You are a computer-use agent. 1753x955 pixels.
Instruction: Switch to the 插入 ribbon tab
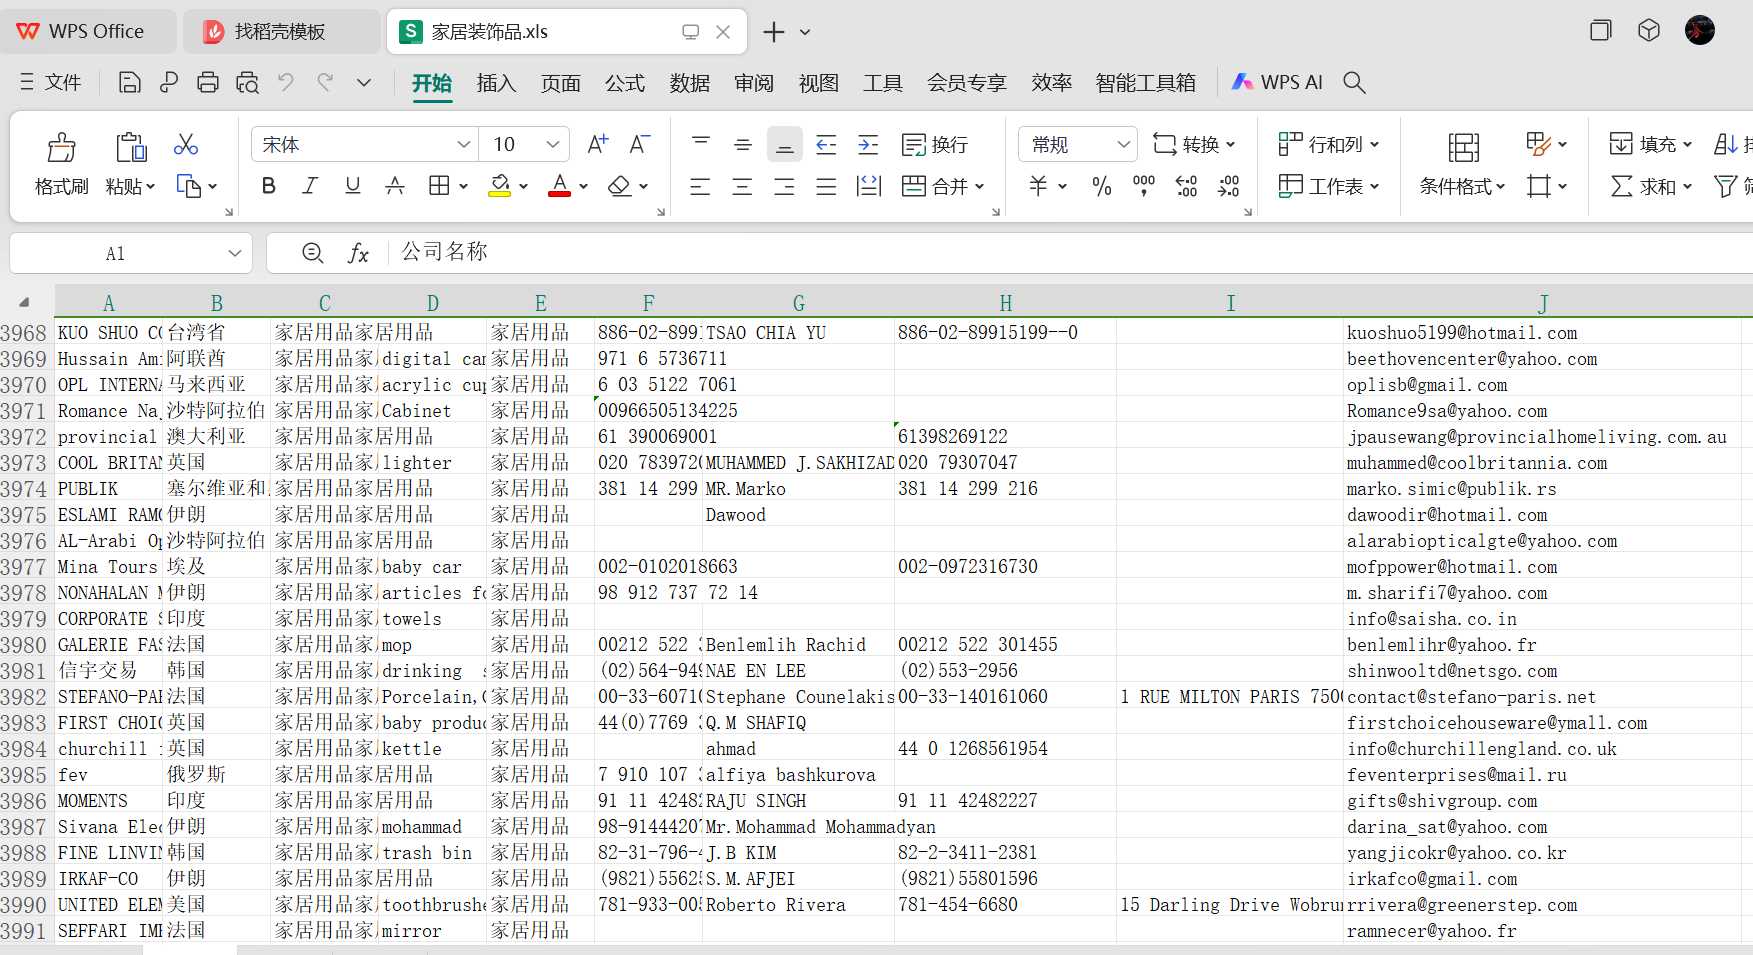(496, 83)
